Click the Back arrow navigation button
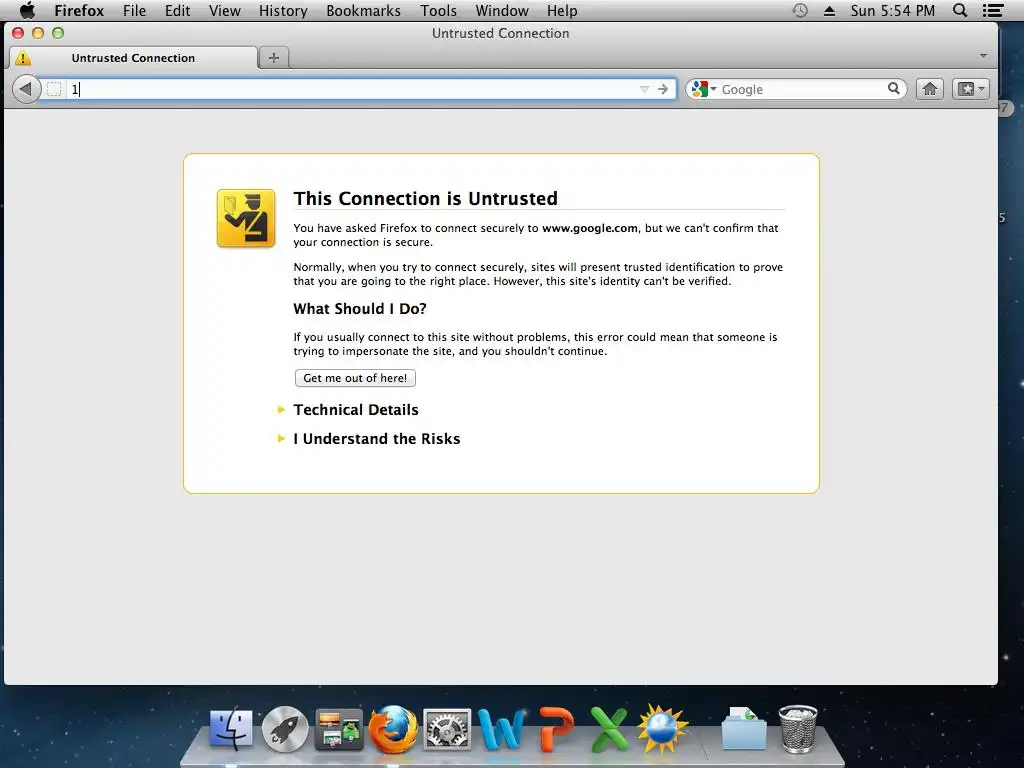 (26, 89)
